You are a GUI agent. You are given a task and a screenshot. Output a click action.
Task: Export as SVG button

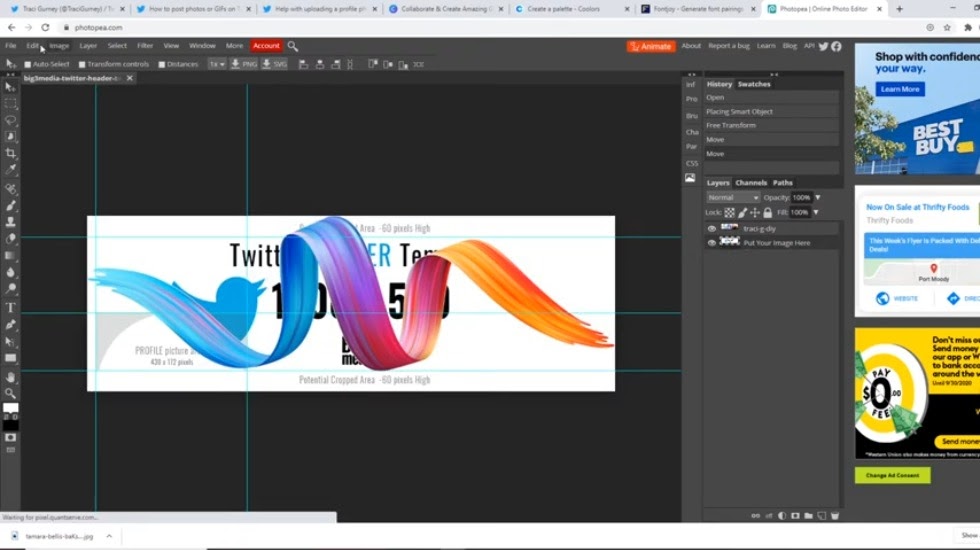274,64
